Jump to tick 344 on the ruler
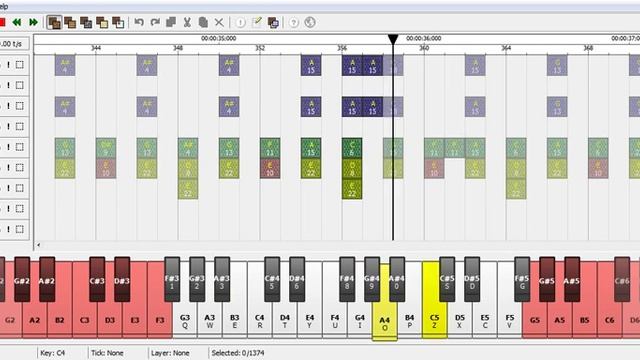The width and height of the screenshot is (640, 360). (x=96, y=48)
